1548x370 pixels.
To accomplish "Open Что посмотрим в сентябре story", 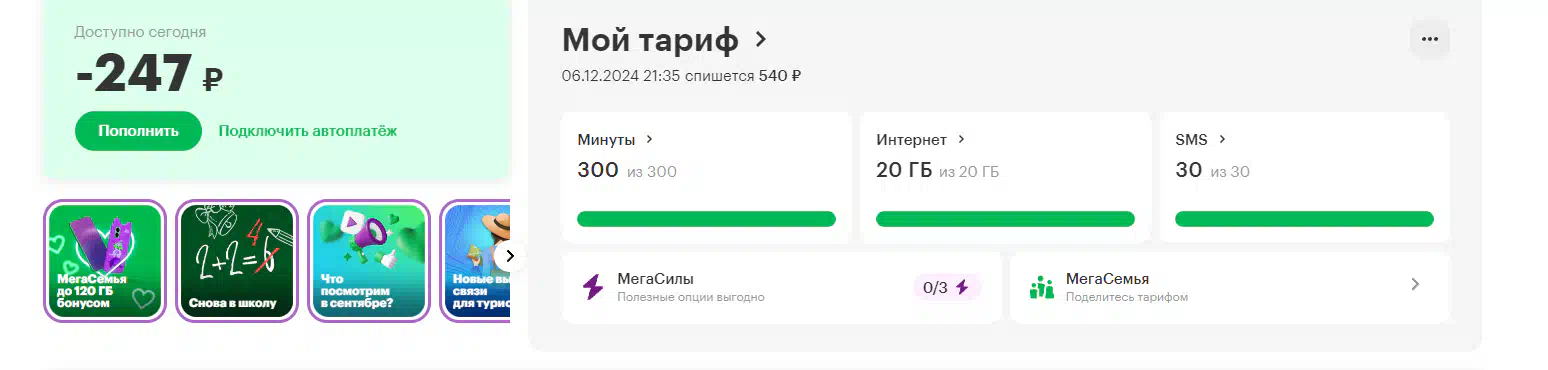I will [x=368, y=261].
